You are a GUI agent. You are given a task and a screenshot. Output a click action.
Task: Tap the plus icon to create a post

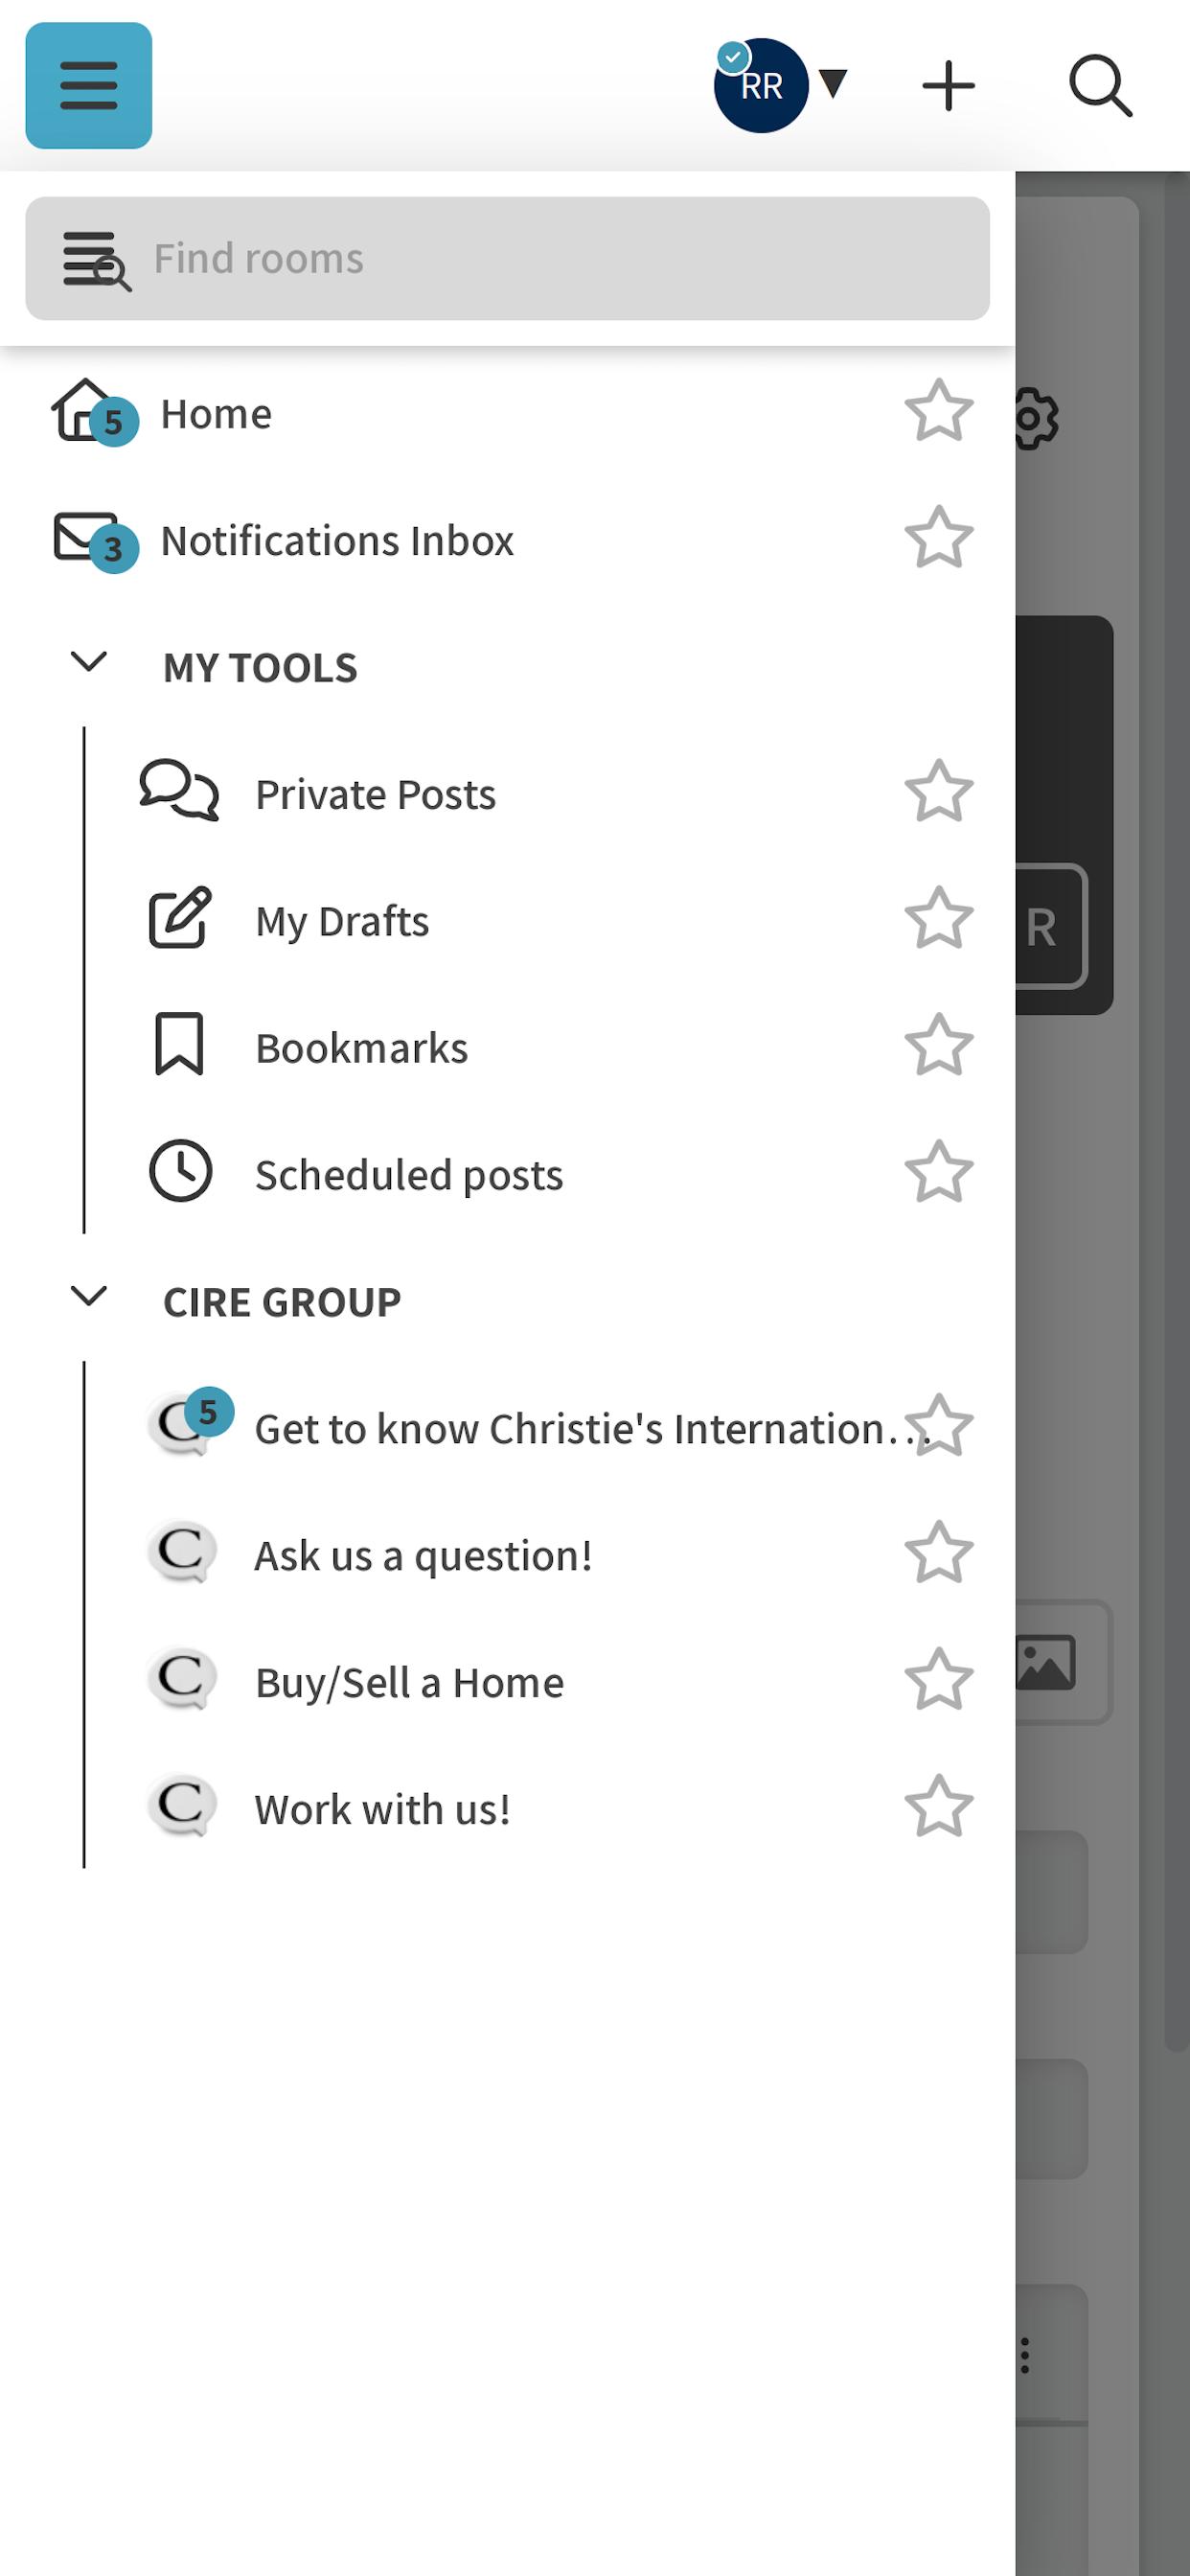pyautogui.click(x=947, y=85)
